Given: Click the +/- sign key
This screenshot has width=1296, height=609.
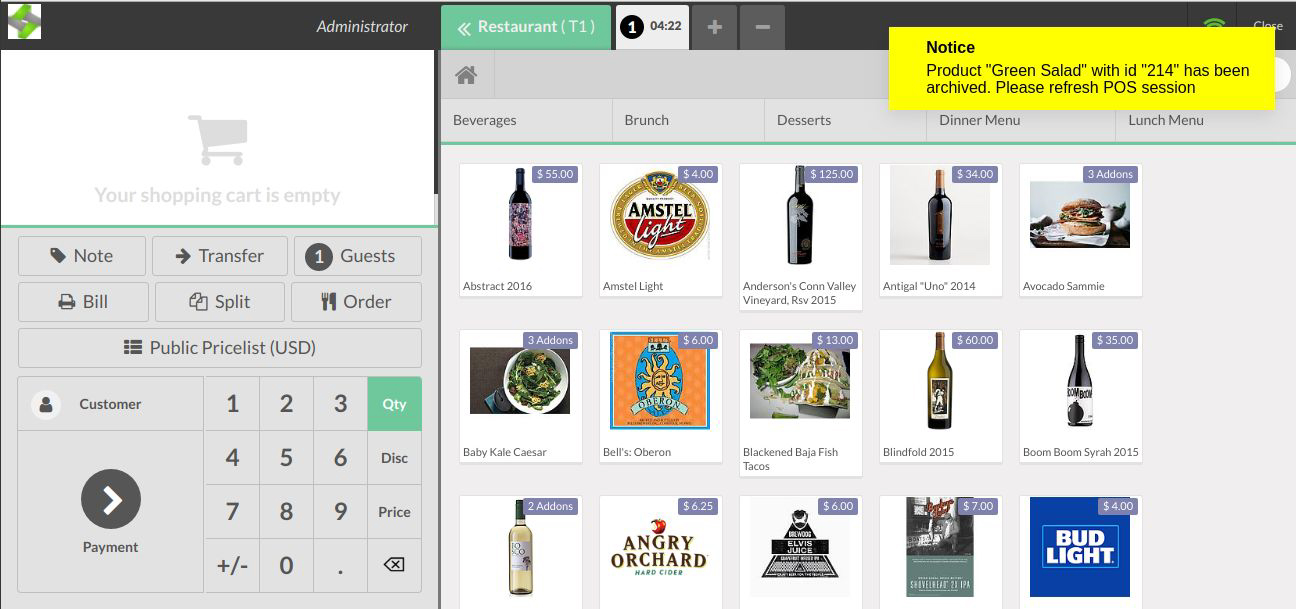Looking at the screenshot, I should click(232, 565).
